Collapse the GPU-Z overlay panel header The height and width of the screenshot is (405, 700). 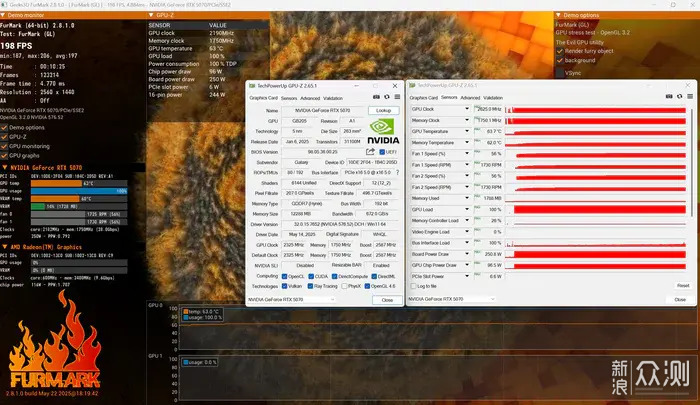click(x=151, y=15)
